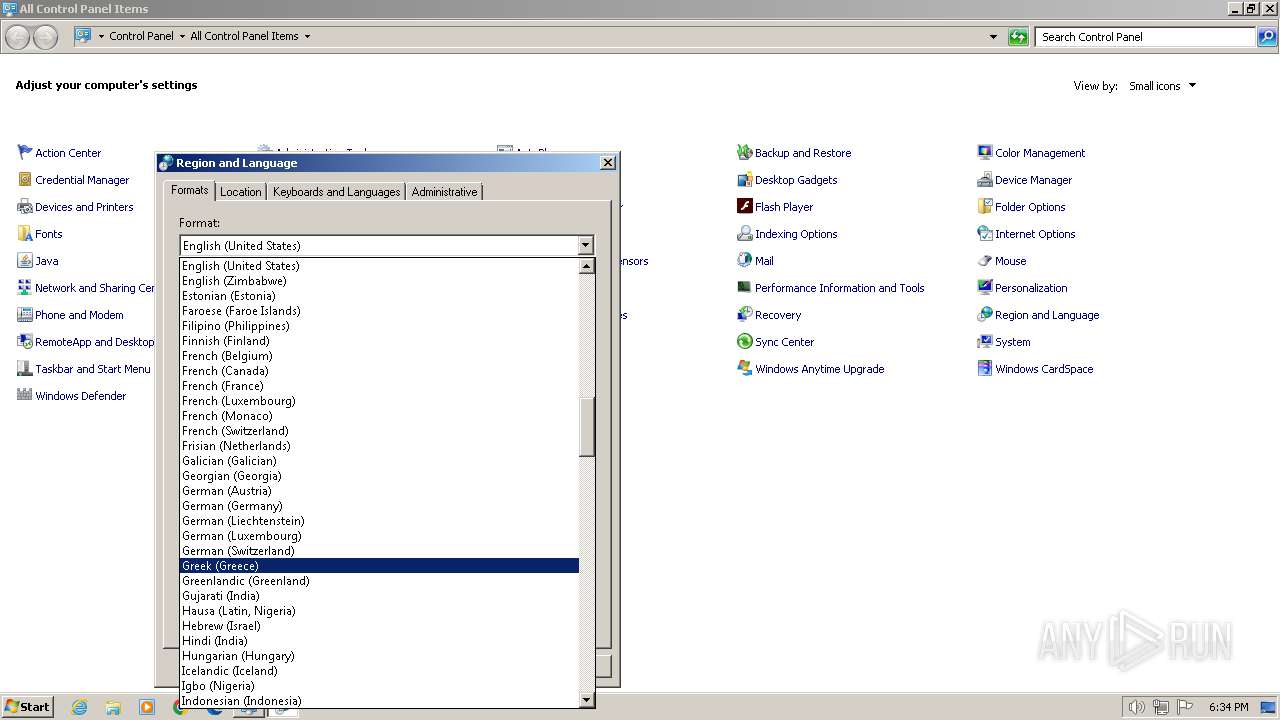The image size is (1280, 720).
Task: Switch to the Keyboards and Languages tab
Action: [x=336, y=192]
